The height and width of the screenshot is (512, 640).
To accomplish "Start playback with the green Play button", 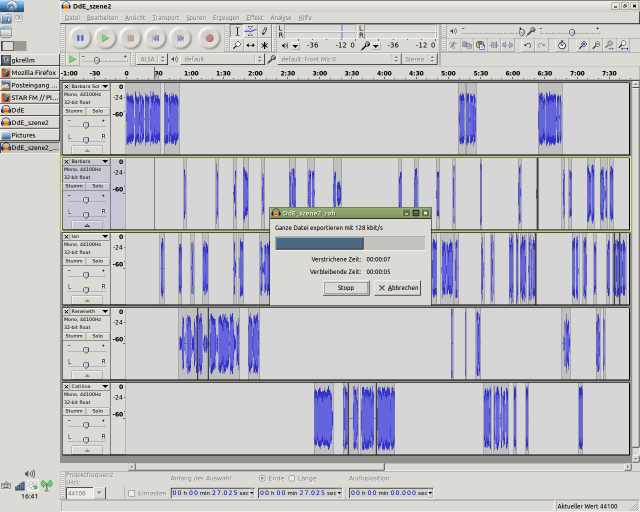I will click(105, 38).
